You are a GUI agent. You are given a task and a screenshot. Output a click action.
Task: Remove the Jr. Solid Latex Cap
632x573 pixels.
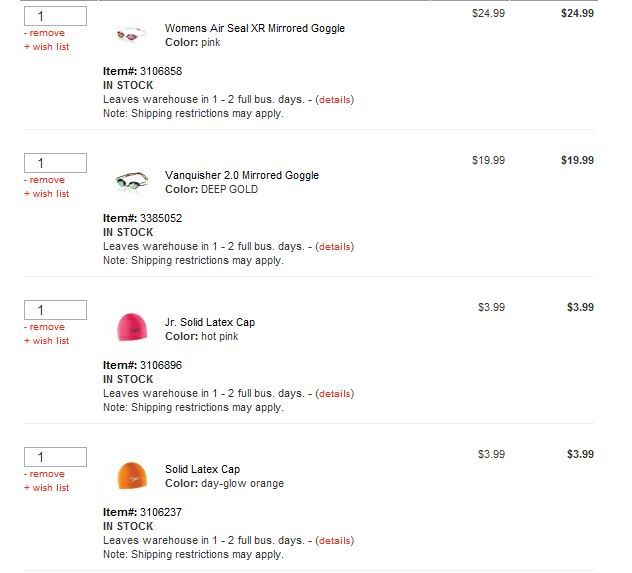point(46,327)
